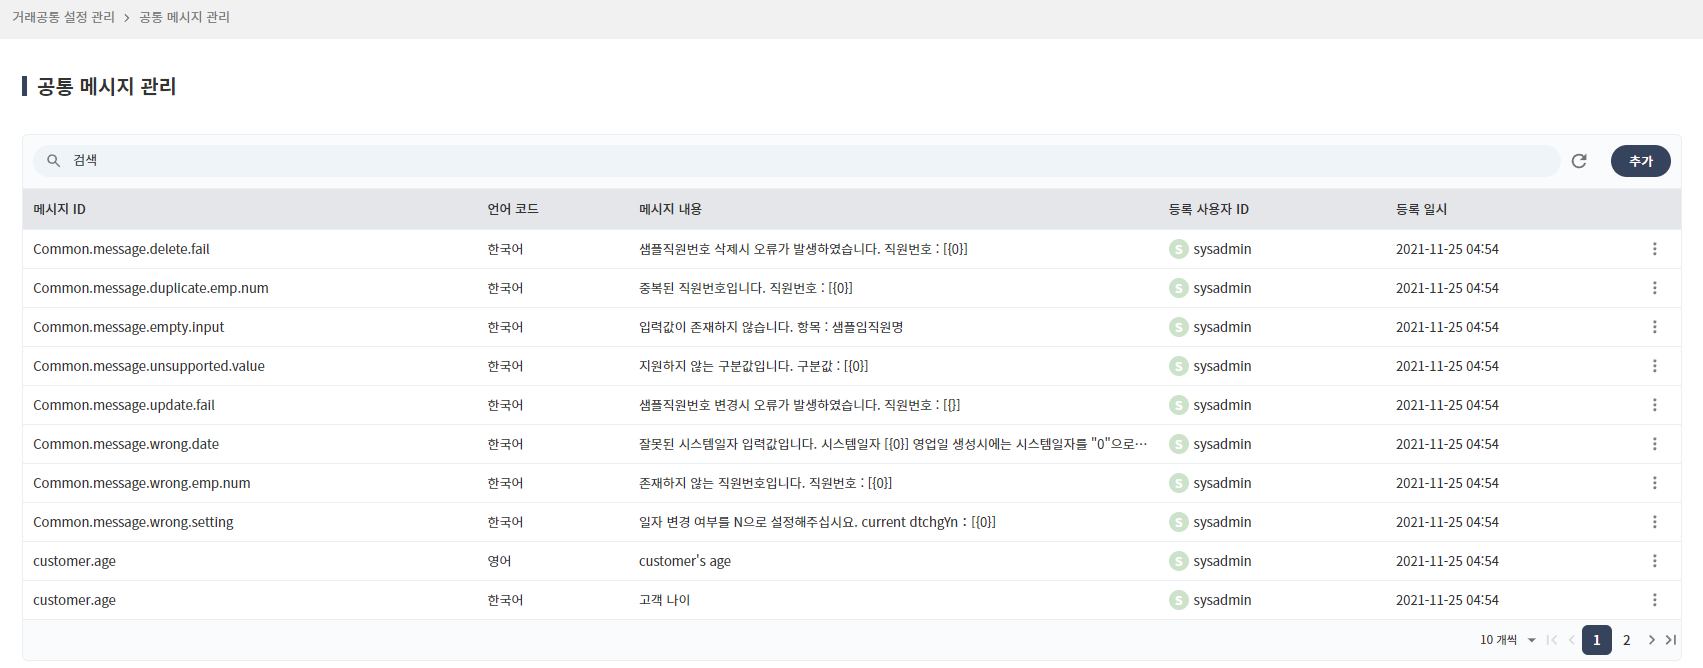This screenshot has height=668, width=1703.
Task: Go to previous page arrow
Action: [1572, 640]
